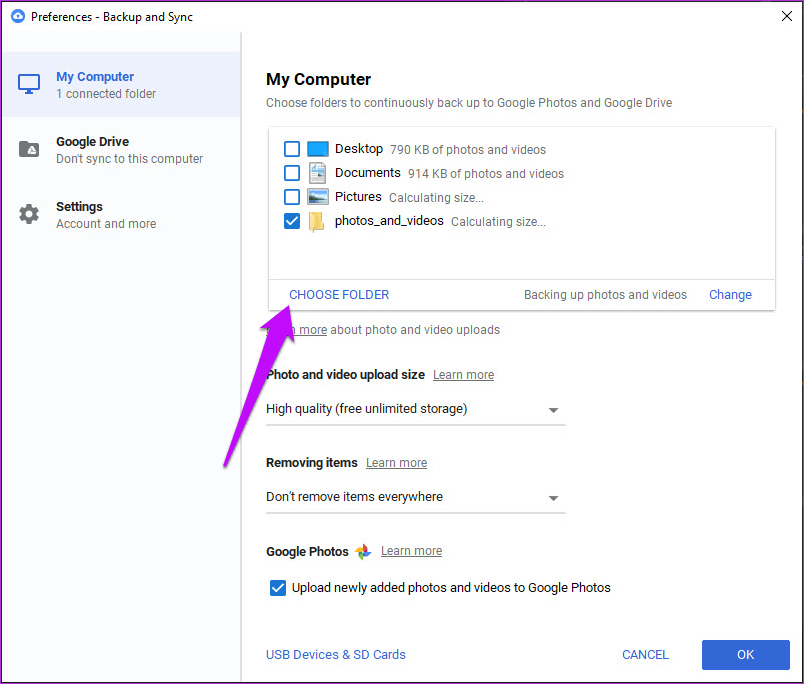Click the "My Computer" page heading
The width and height of the screenshot is (804, 684).
coord(318,79)
